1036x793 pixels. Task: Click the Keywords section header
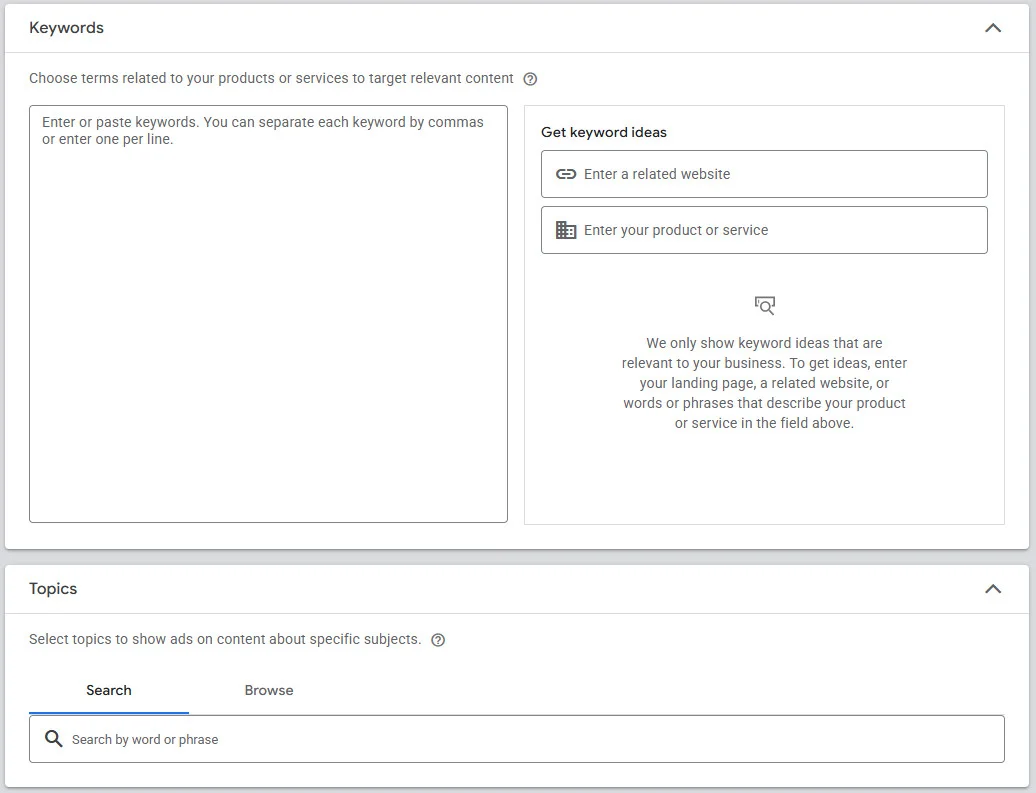pos(66,28)
